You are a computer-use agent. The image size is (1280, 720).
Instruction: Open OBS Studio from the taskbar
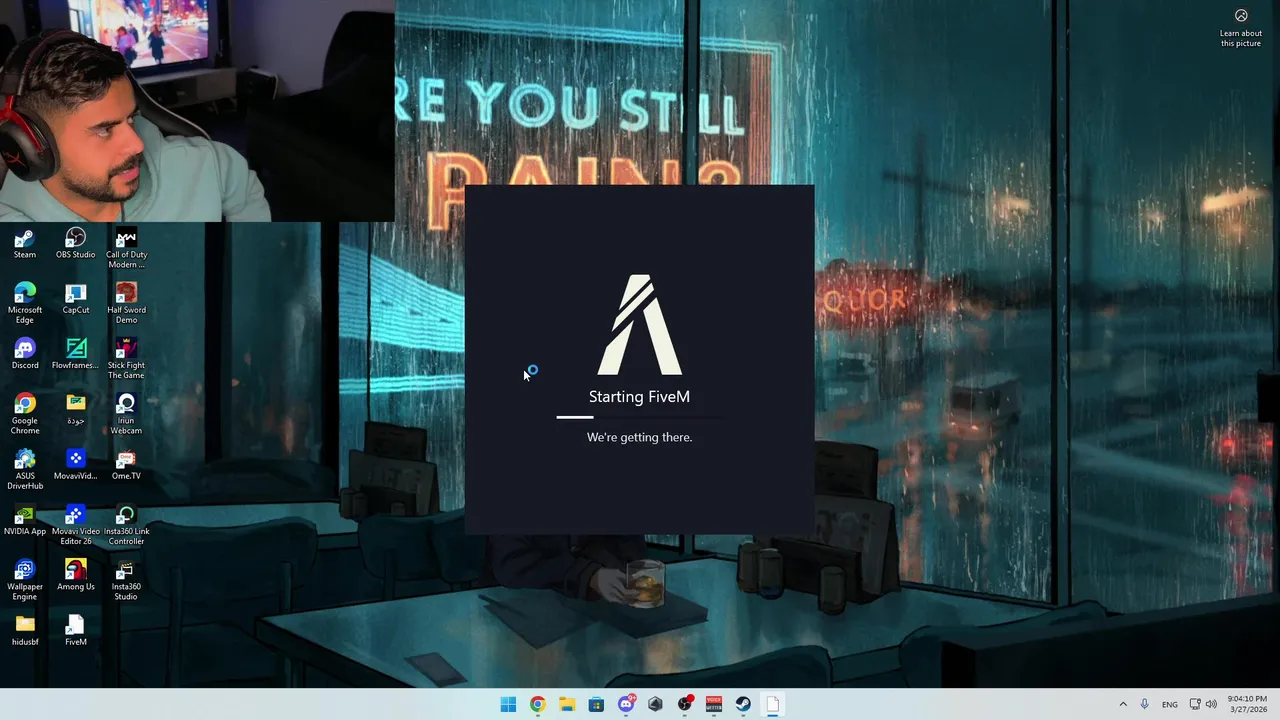685,704
